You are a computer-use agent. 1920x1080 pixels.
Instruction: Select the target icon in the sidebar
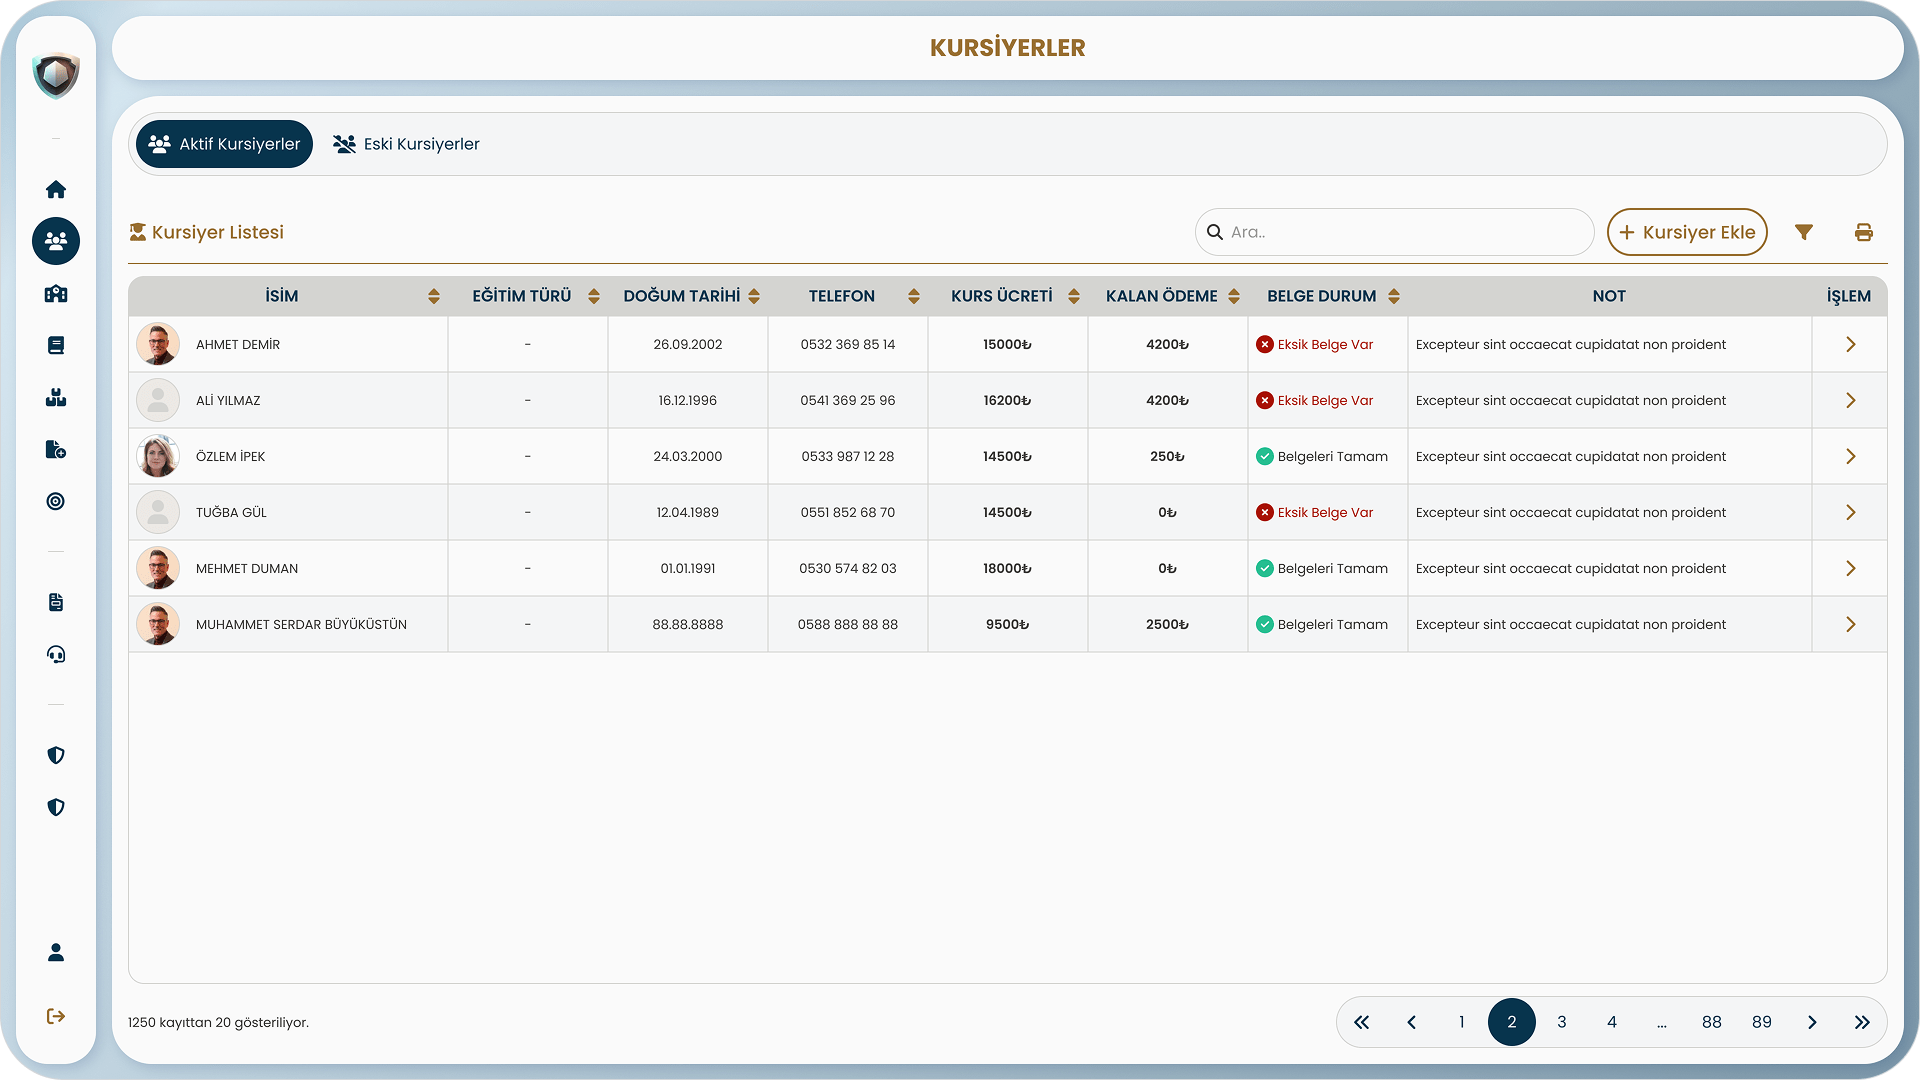(56, 501)
